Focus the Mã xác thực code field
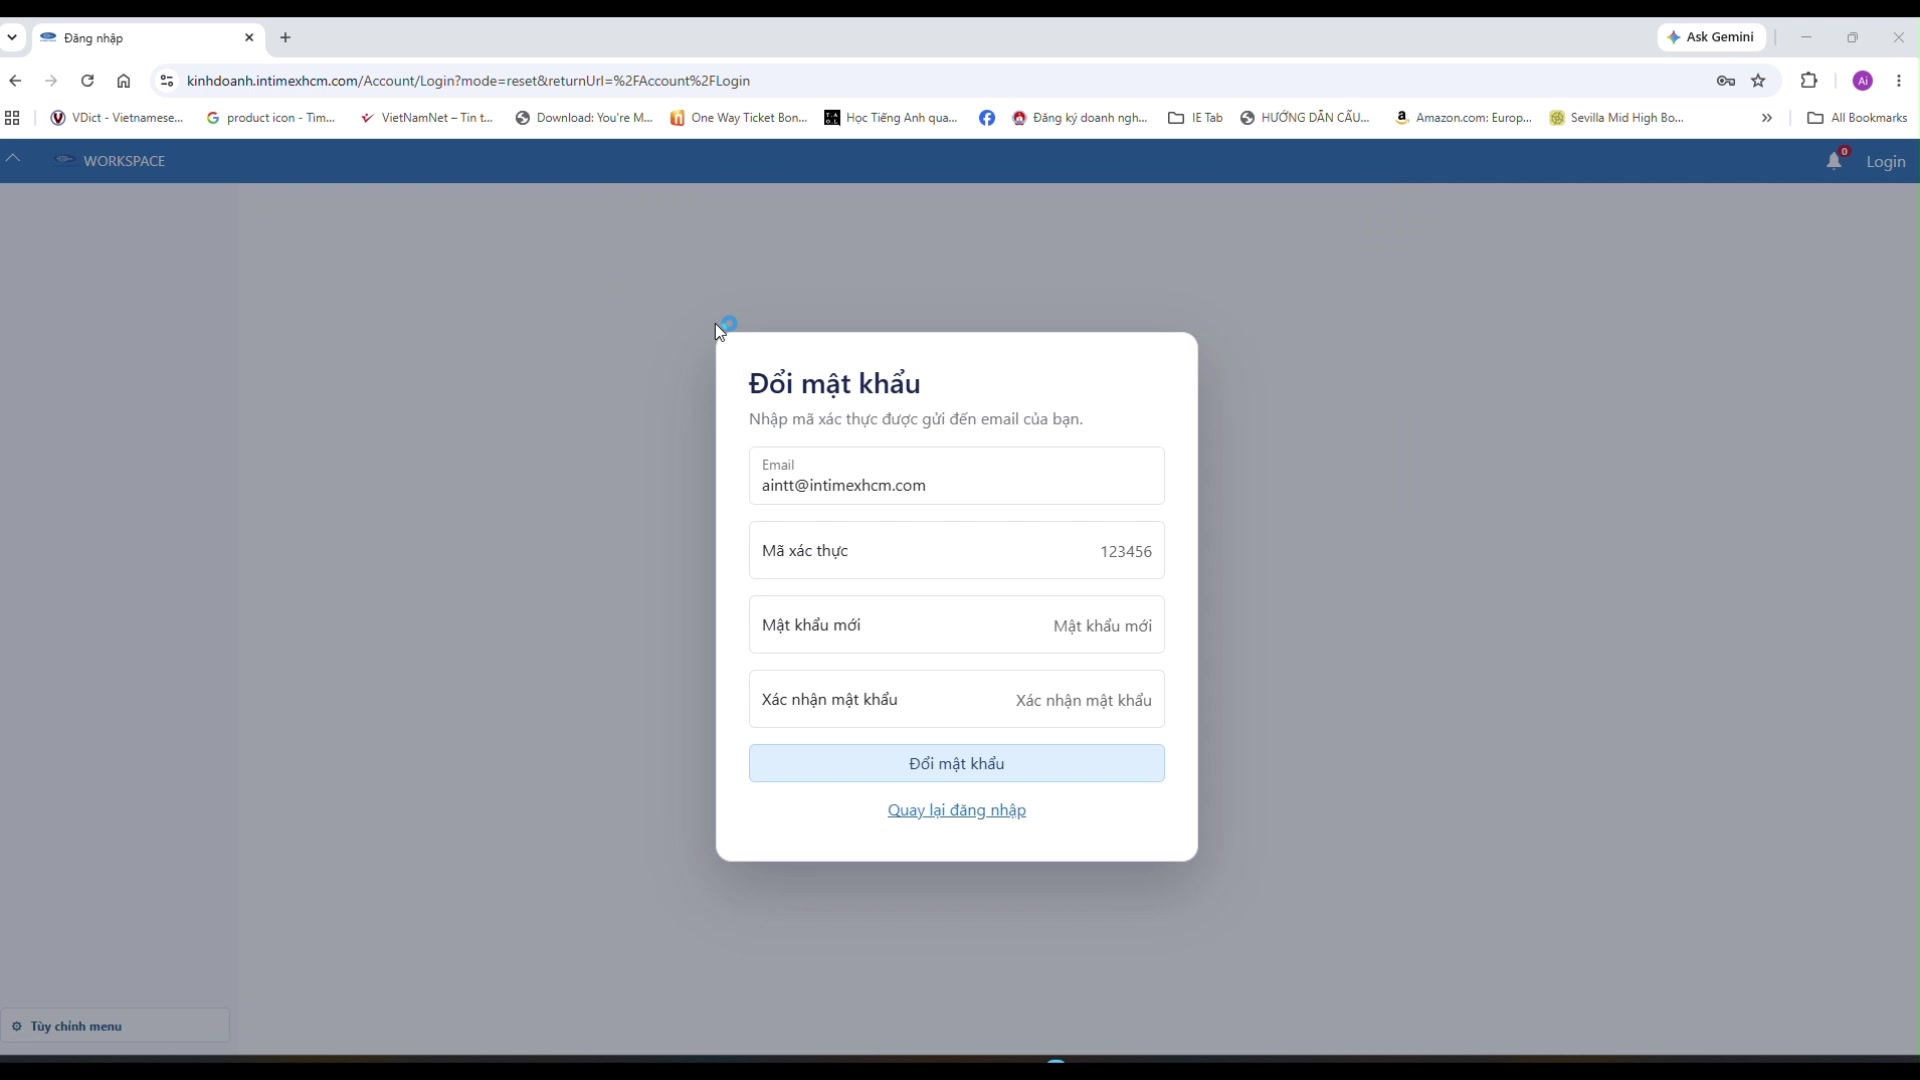 (x=957, y=551)
